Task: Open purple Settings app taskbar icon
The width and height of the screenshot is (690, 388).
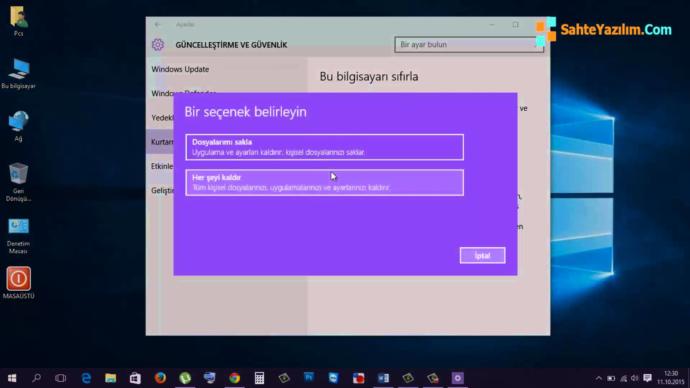Action: pyautogui.click(x=458, y=378)
